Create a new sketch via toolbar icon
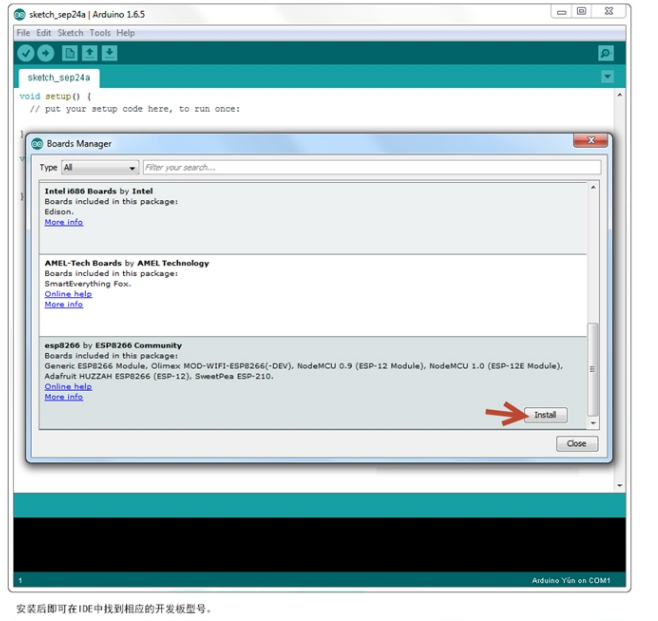This screenshot has width=658, height=621. click(x=70, y=53)
